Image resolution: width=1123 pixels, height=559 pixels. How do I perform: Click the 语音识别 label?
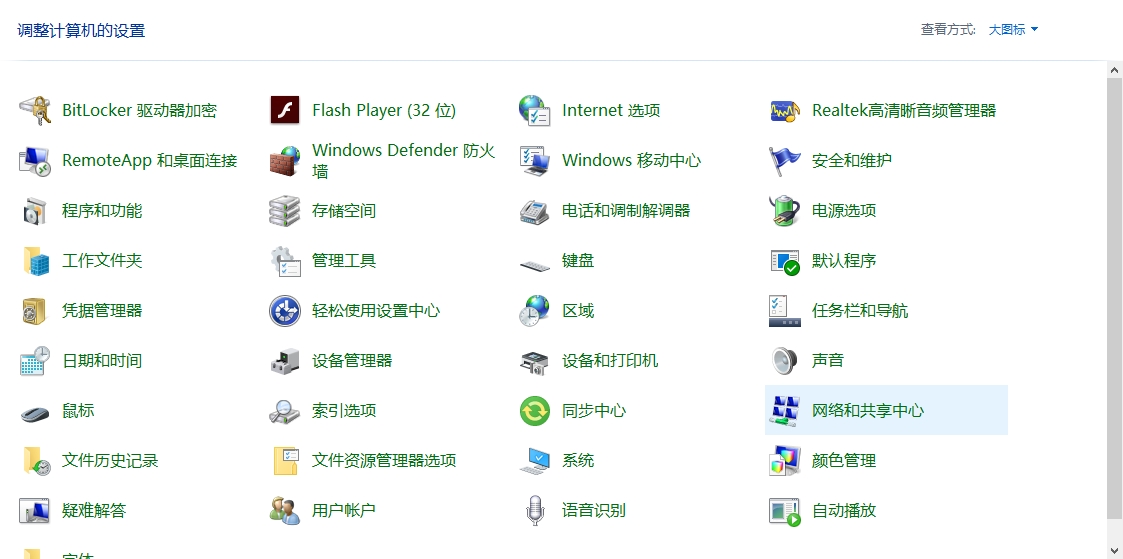coord(594,510)
